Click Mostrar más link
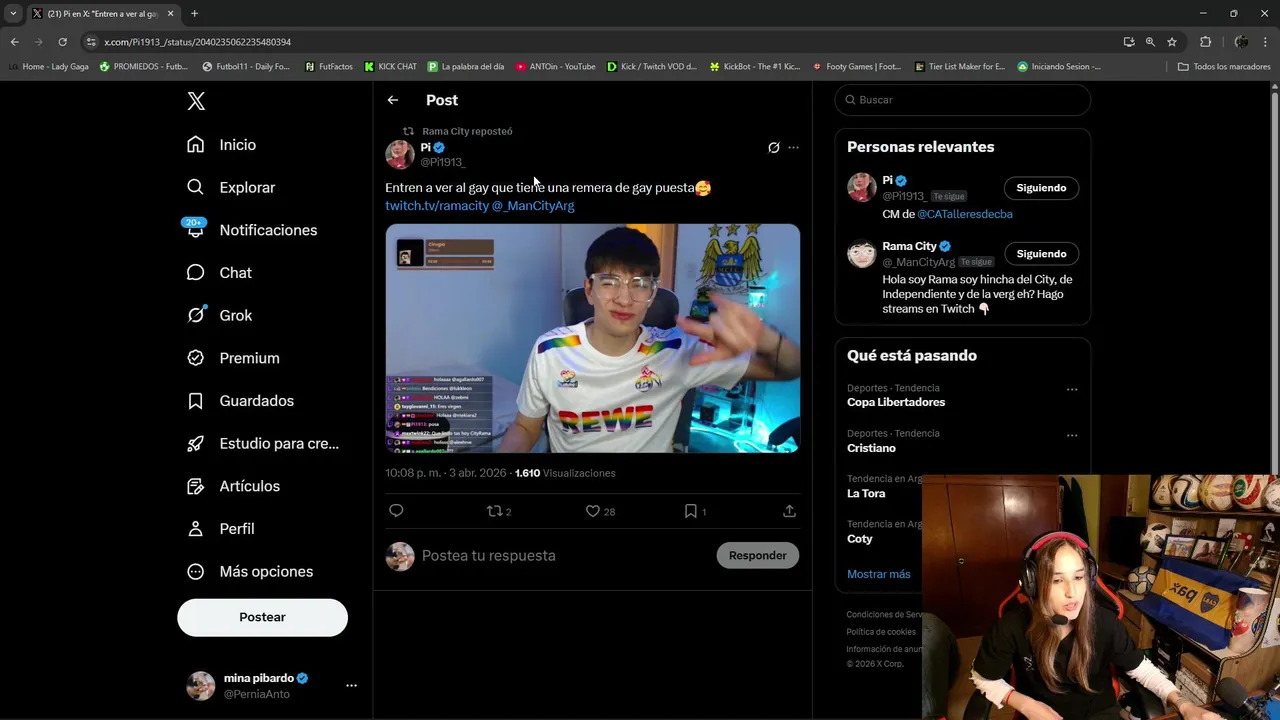 [879, 574]
